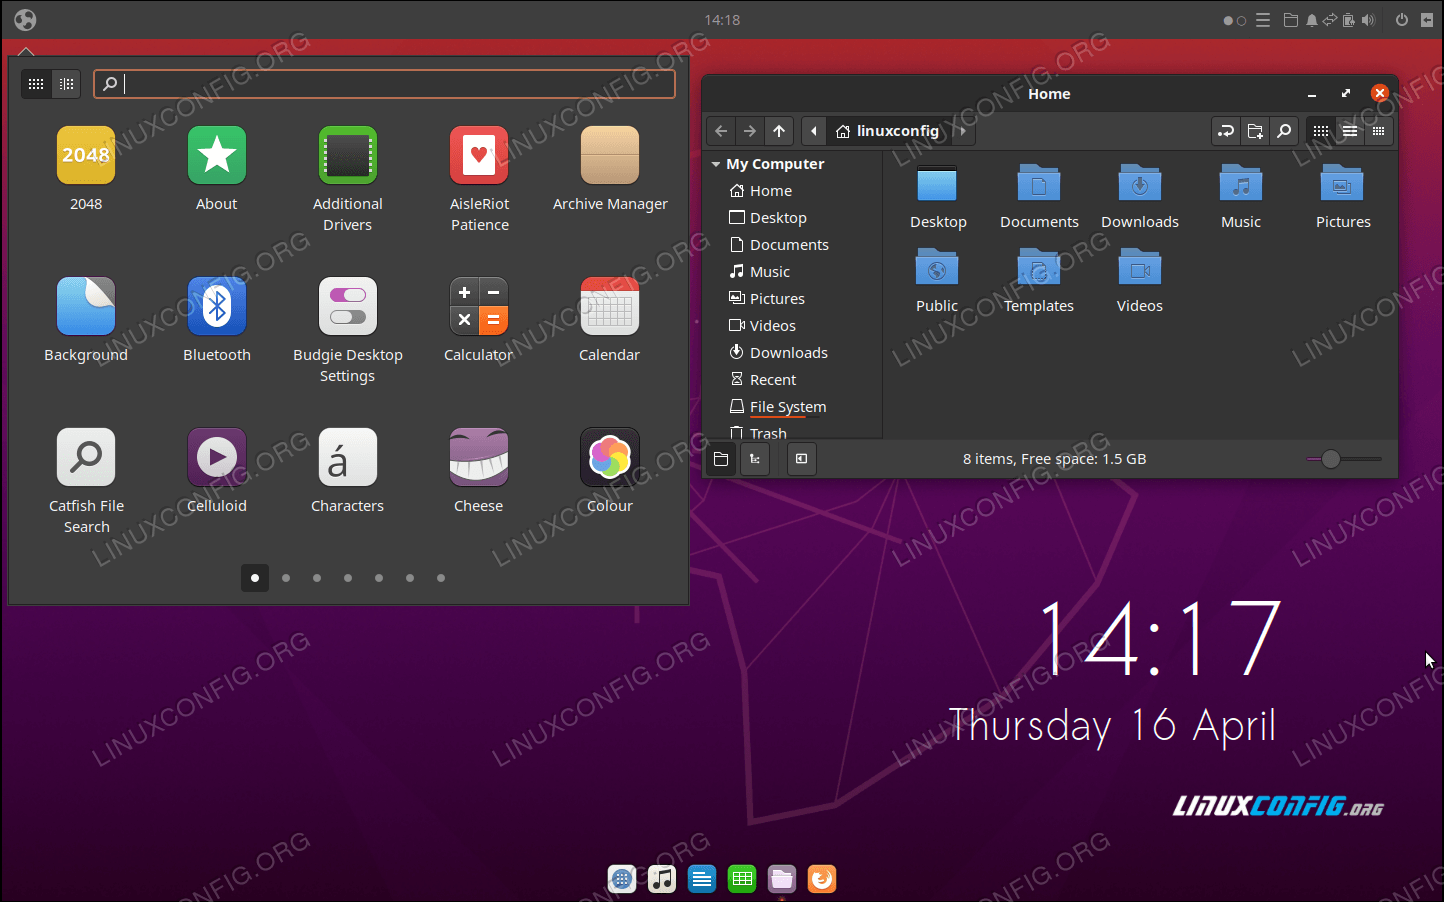
Task: Switch app menu to category list view
Action: (67, 84)
